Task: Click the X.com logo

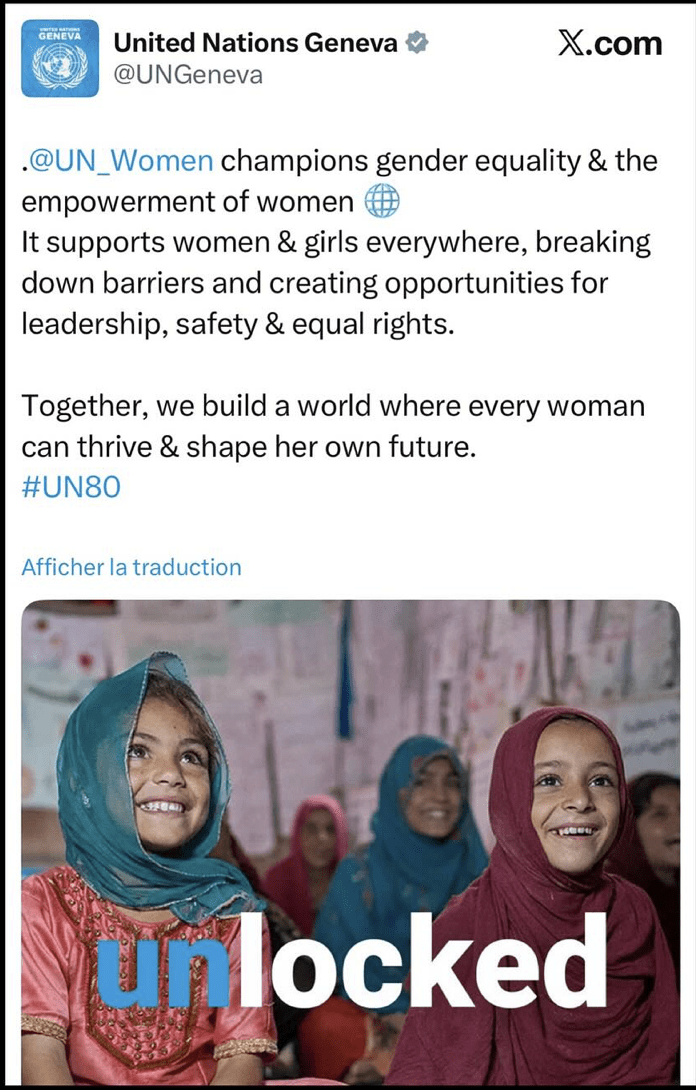Action: (610, 43)
